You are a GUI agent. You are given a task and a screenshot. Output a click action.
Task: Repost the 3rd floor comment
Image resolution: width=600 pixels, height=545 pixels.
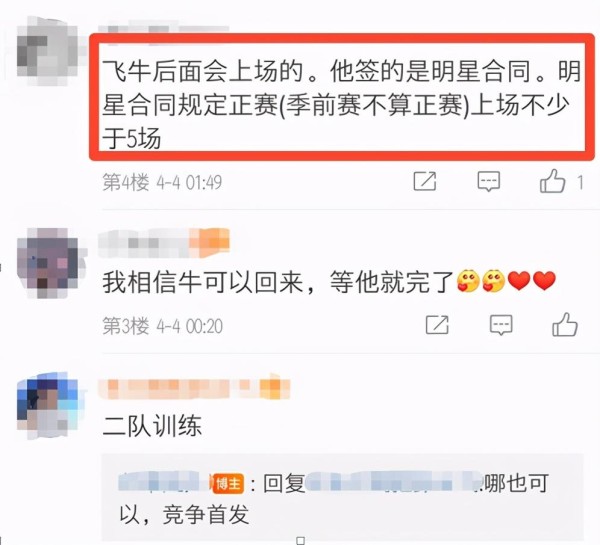pyautogui.click(x=437, y=325)
